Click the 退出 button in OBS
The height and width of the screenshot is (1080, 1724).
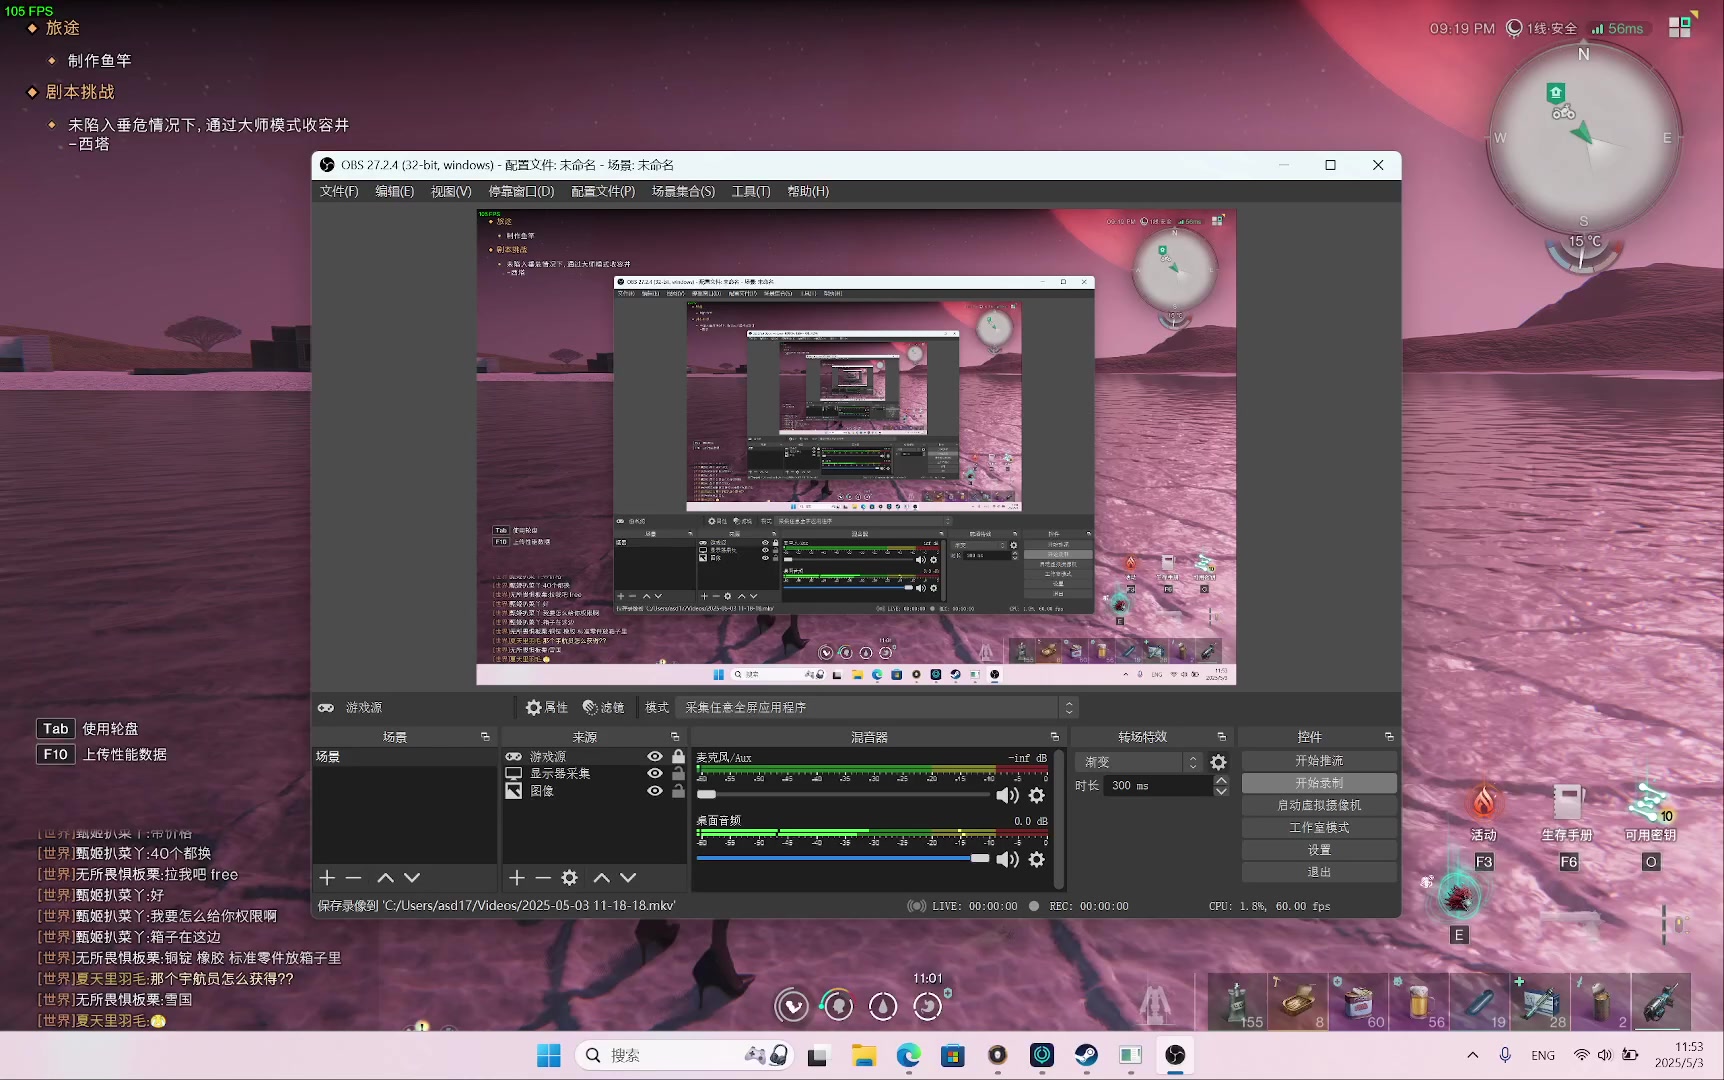[x=1319, y=872]
